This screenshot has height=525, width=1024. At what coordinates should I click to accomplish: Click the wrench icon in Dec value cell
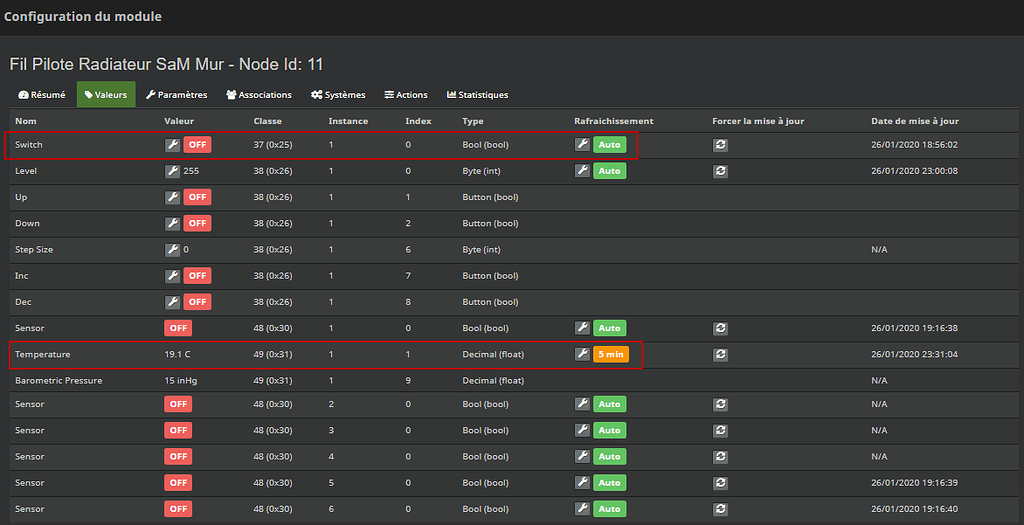(172, 302)
